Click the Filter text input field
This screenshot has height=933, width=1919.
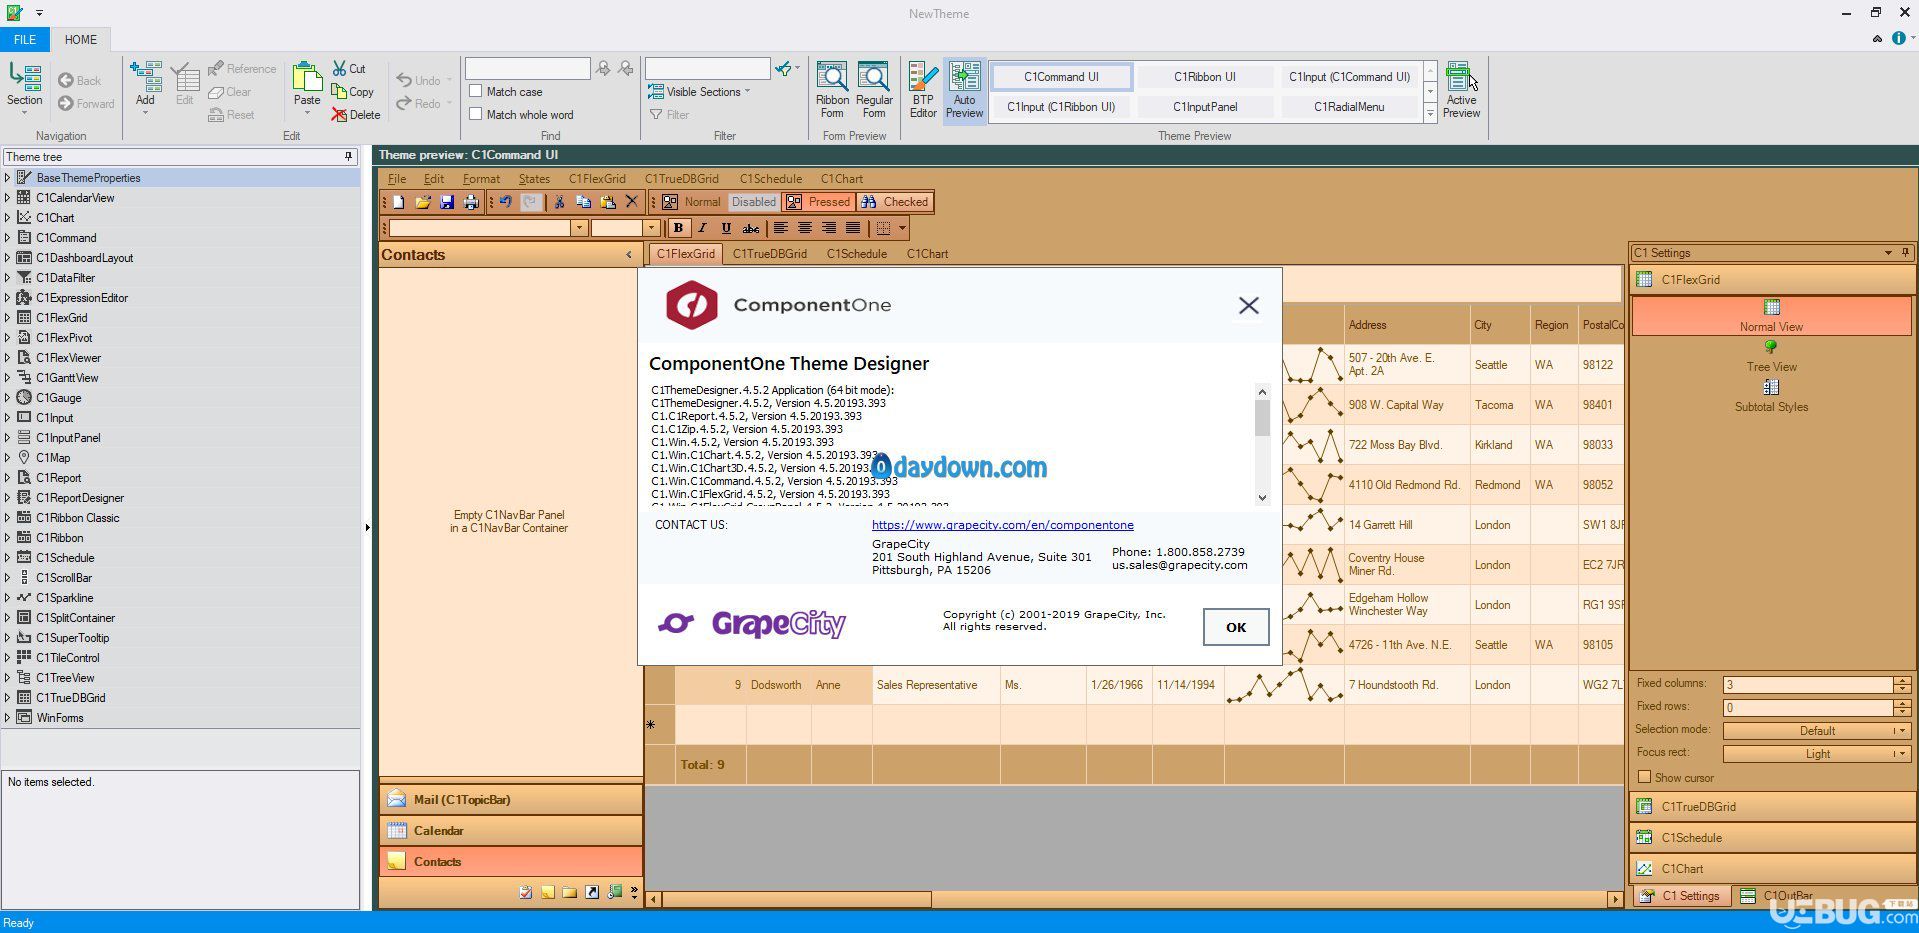tap(708, 69)
